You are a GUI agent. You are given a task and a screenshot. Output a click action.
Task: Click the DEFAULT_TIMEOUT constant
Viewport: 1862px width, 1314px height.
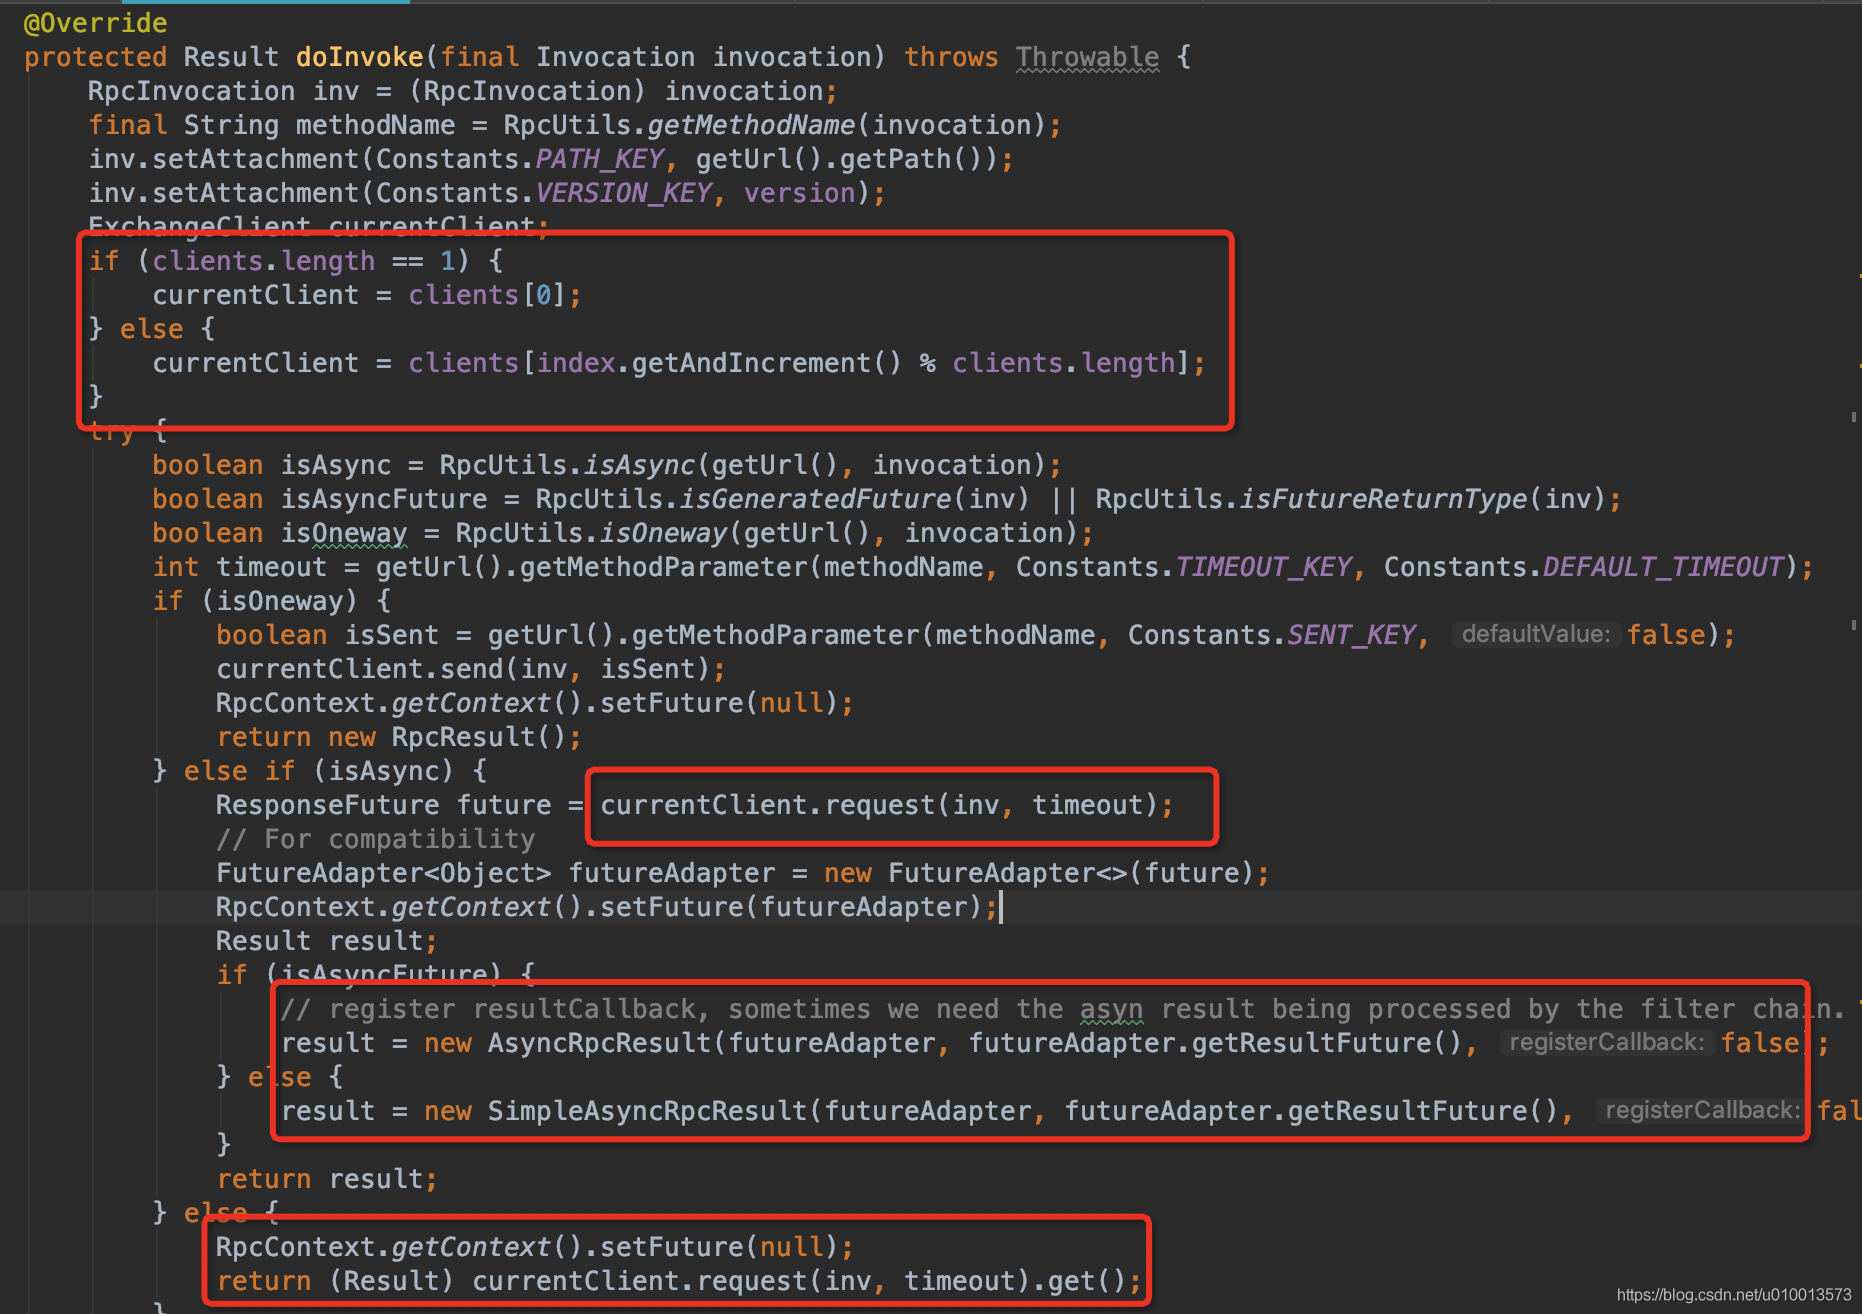pyautogui.click(x=1663, y=568)
